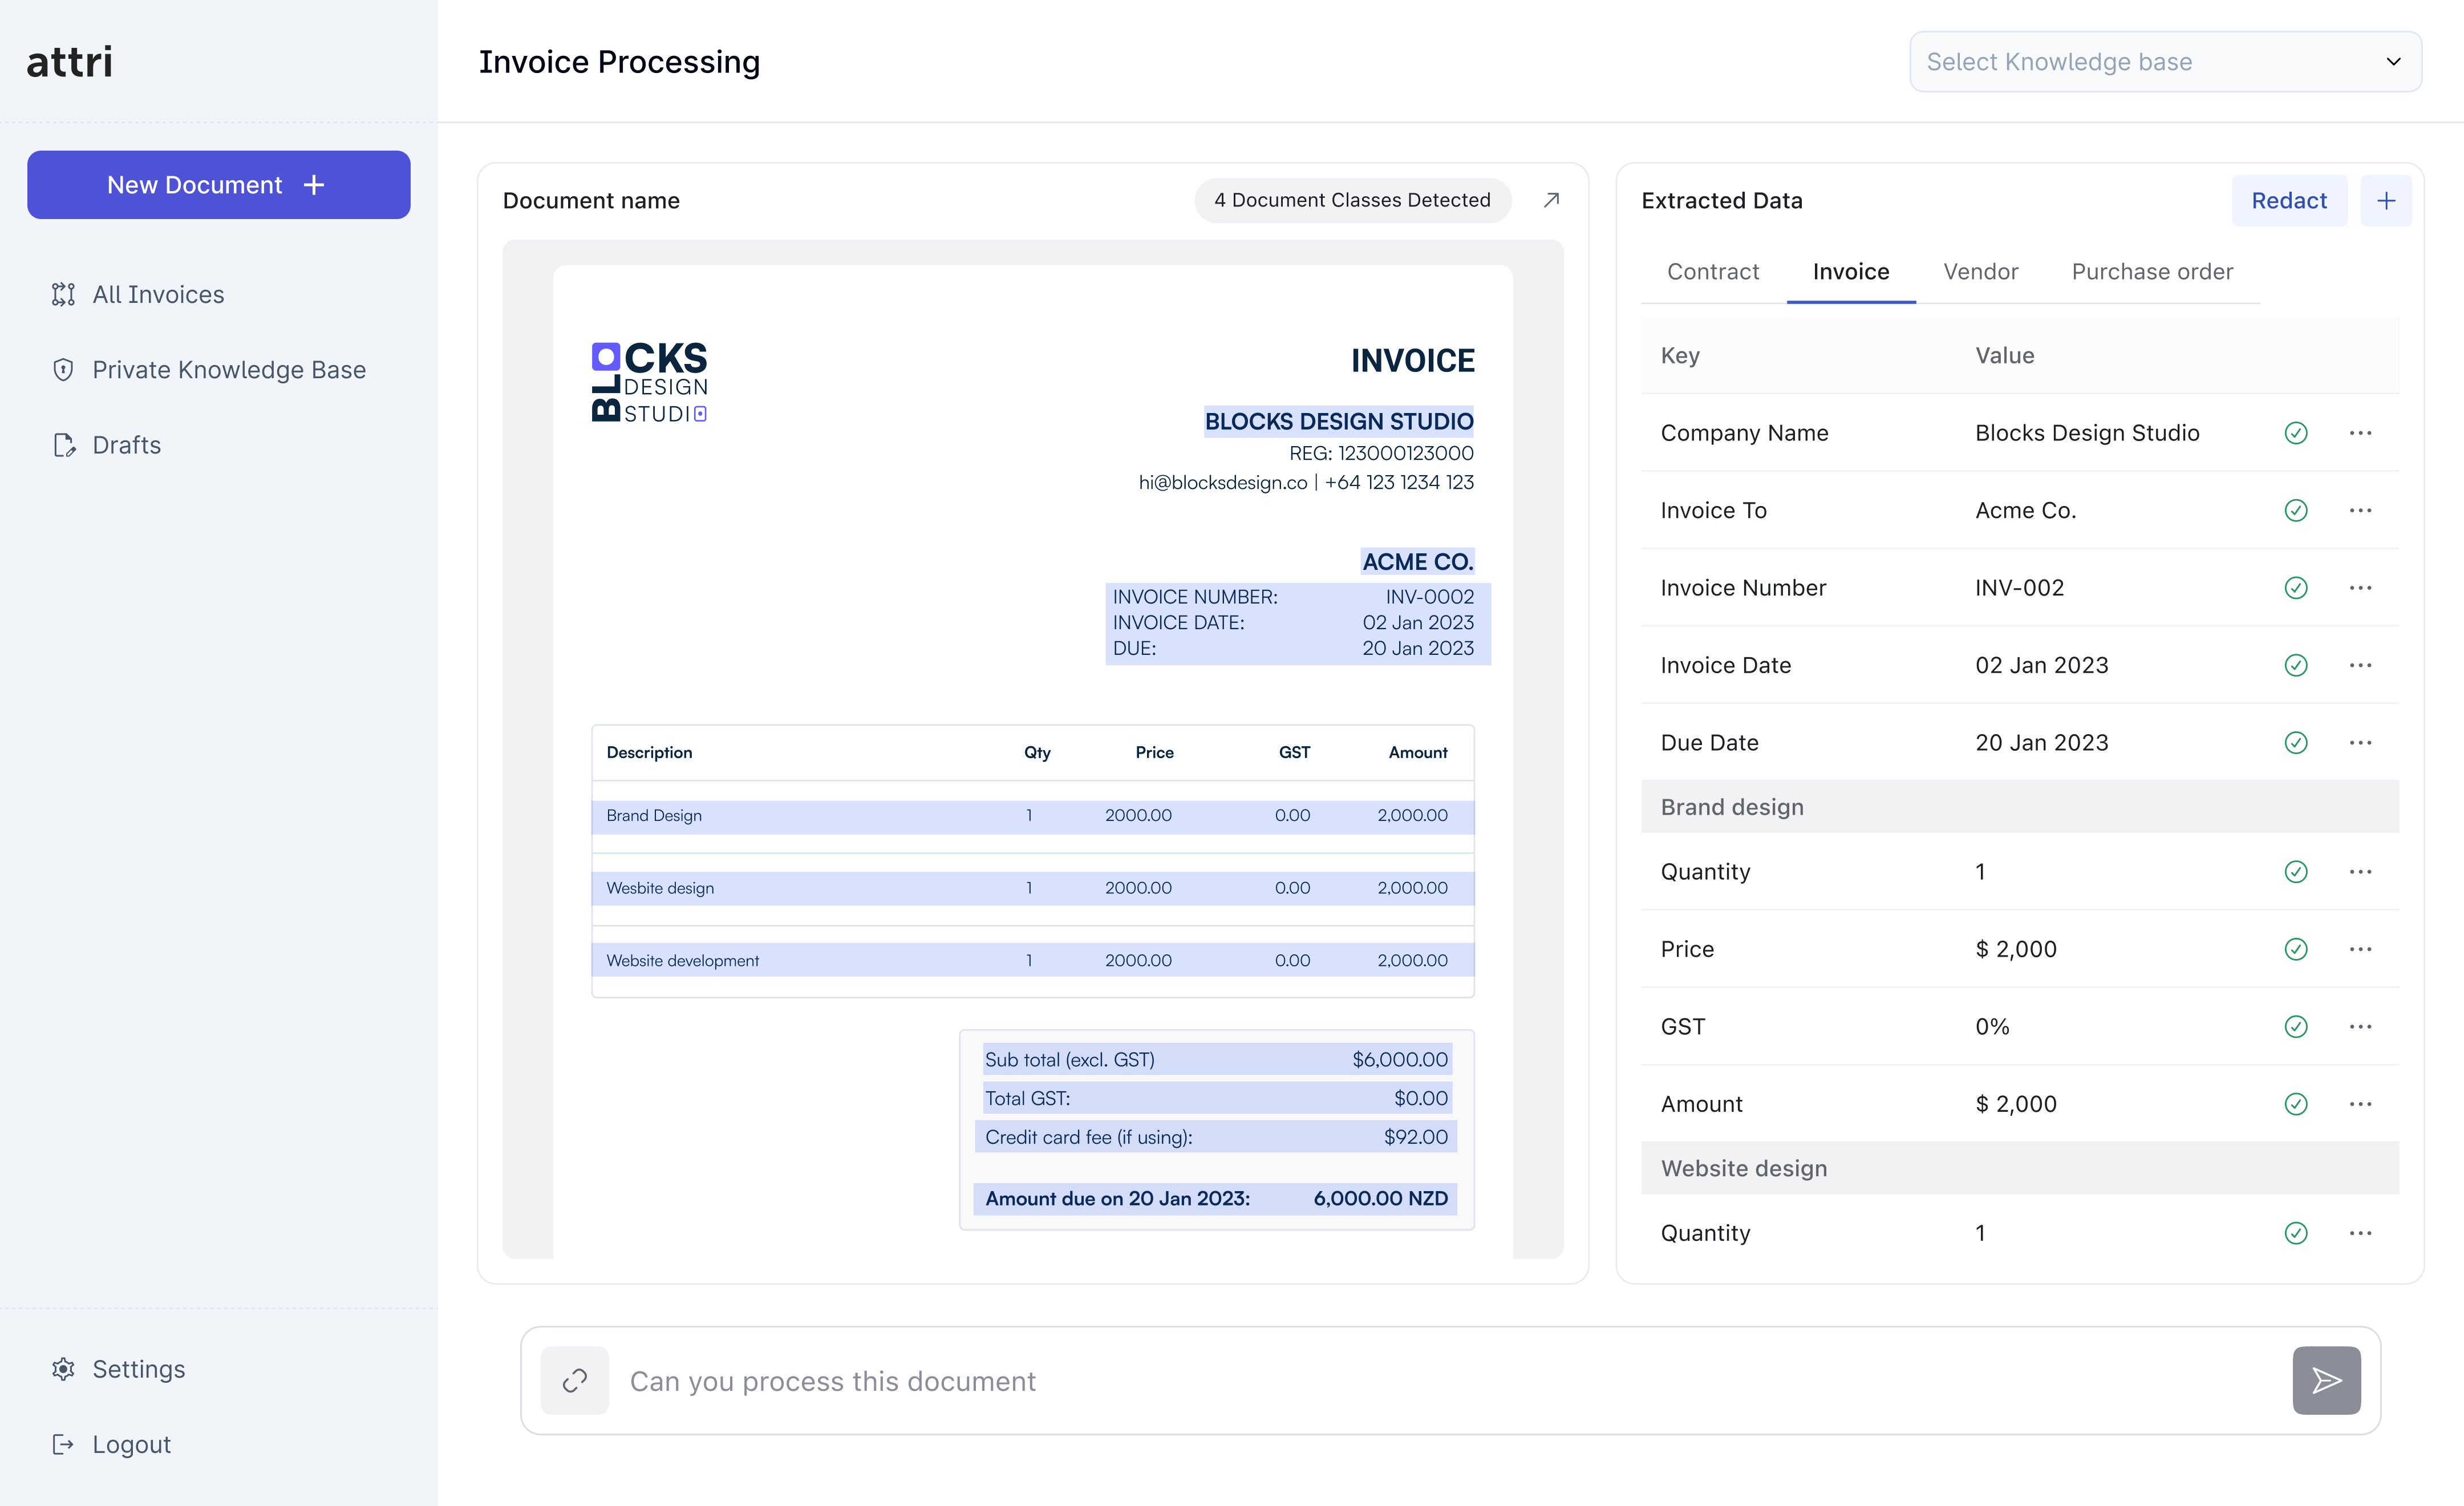This screenshot has height=1506, width=2464.
Task: Toggle verified check for Invoice Number
Action: [2296, 588]
